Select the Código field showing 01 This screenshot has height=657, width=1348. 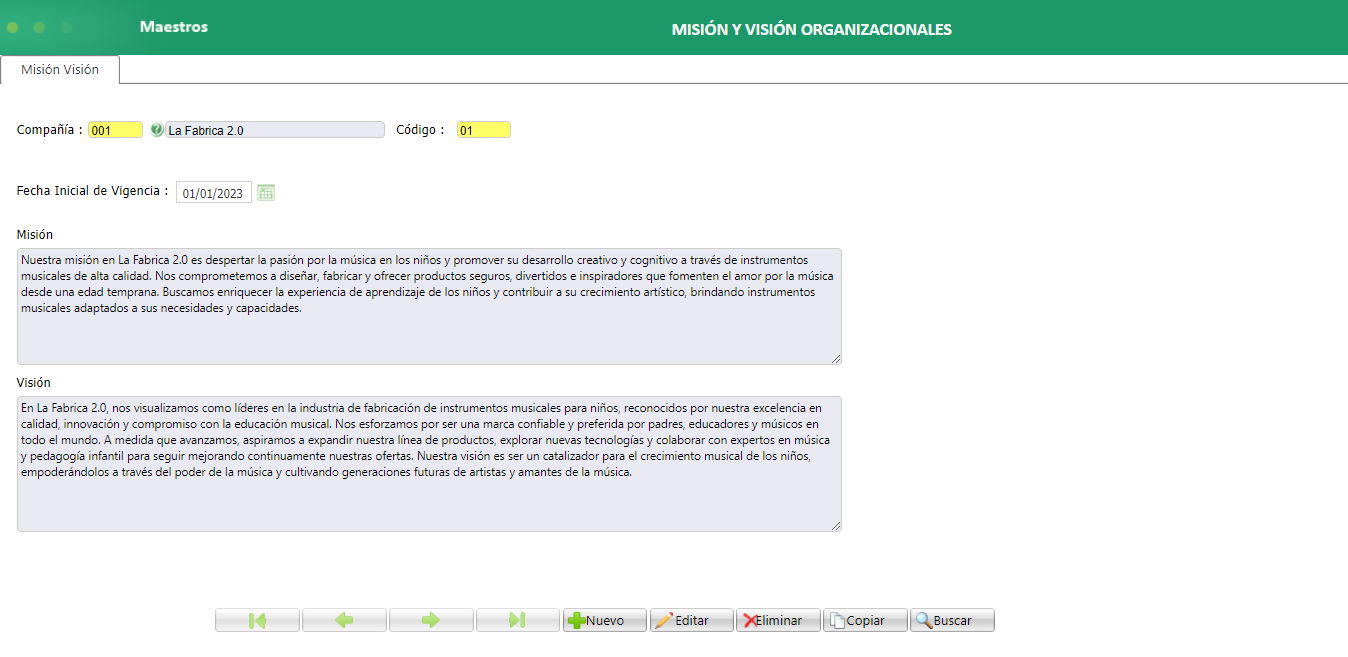pos(483,129)
